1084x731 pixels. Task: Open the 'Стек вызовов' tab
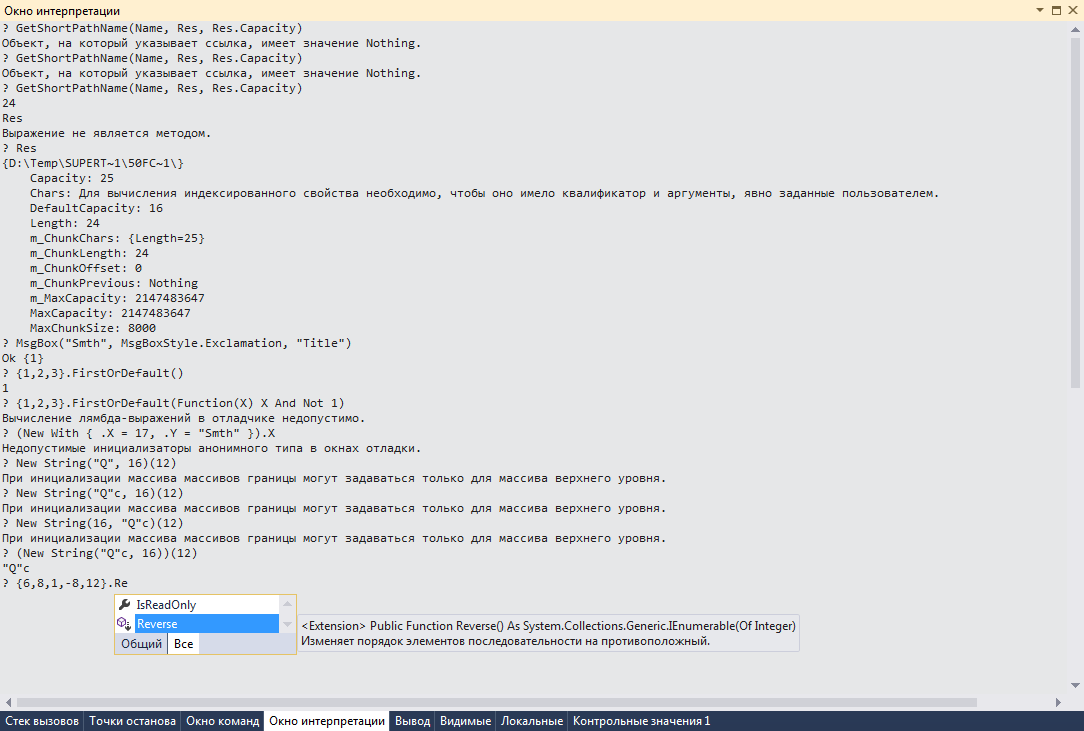(x=42, y=721)
